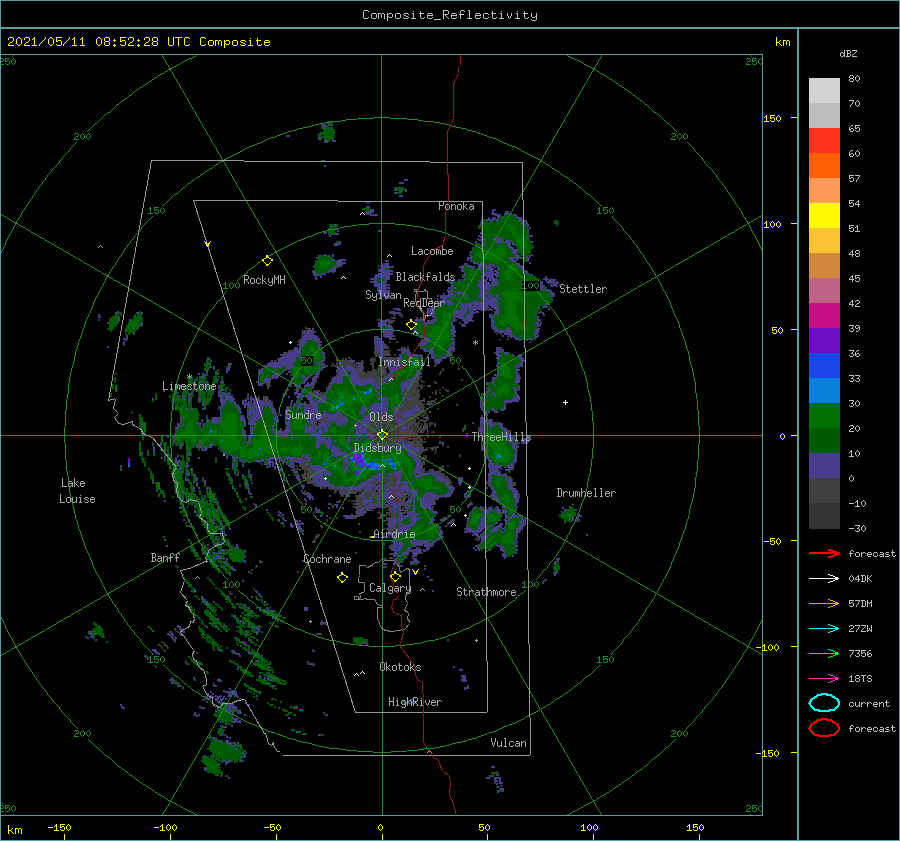Click the Stettler city label
This screenshot has width=900, height=841.
pyautogui.click(x=583, y=289)
